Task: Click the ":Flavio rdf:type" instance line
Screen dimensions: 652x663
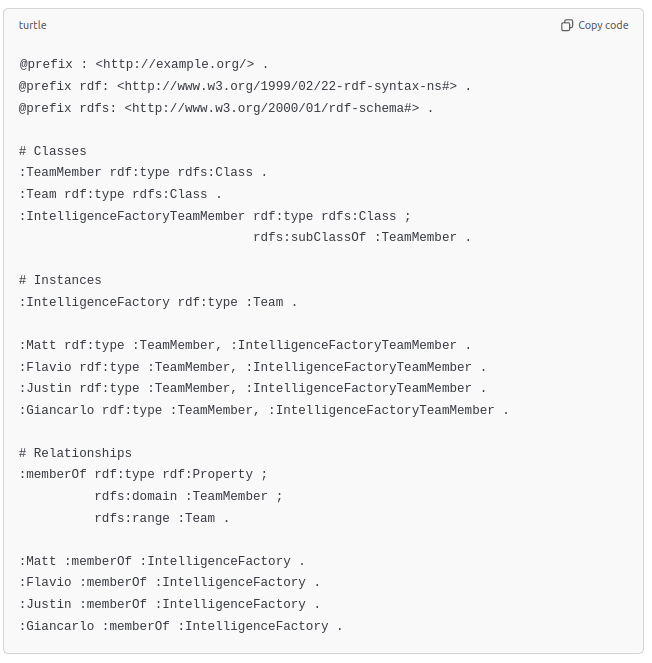Action: click(x=252, y=367)
